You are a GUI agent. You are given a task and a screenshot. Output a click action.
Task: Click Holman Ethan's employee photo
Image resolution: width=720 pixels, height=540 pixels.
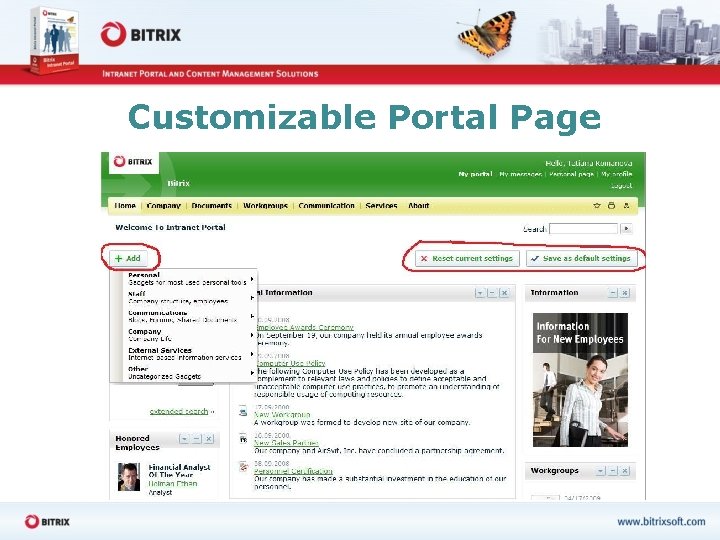pos(129,477)
